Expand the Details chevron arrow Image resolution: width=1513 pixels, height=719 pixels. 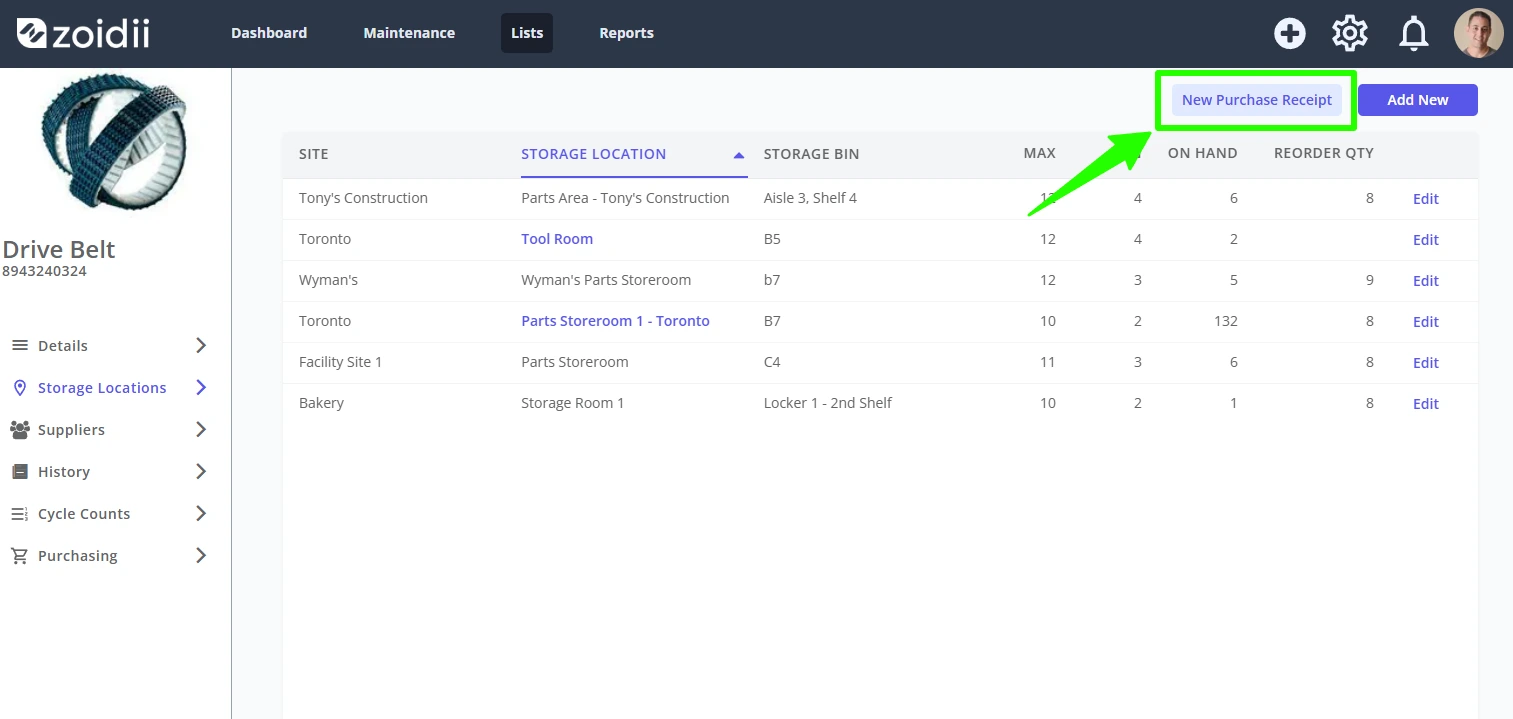[x=201, y=345]
